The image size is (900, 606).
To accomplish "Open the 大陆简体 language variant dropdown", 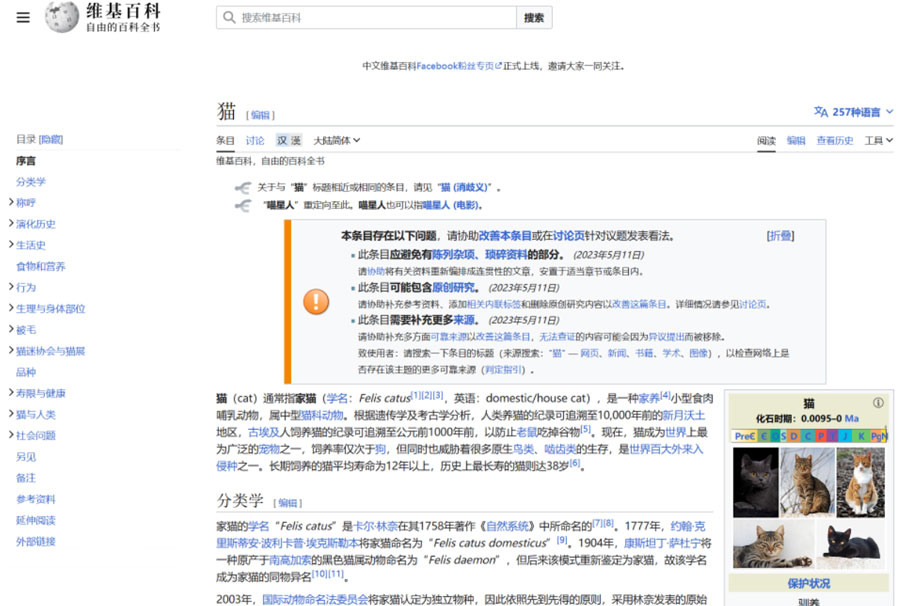I will (x=336, y=141).
